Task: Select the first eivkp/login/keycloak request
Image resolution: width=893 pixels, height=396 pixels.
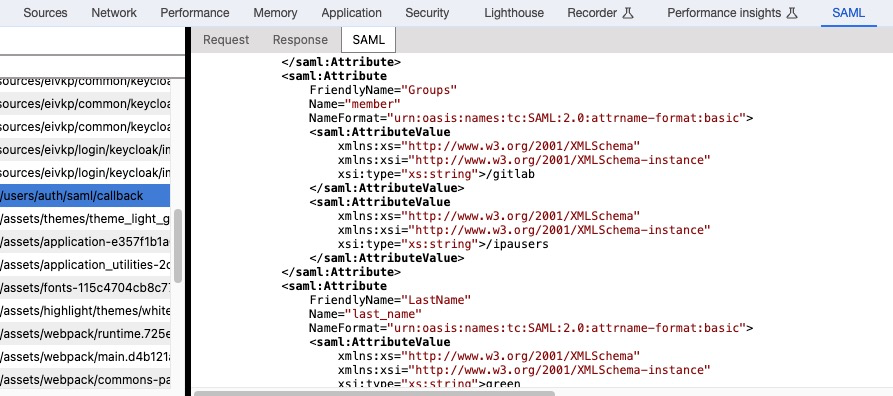Action: [85, 149]
